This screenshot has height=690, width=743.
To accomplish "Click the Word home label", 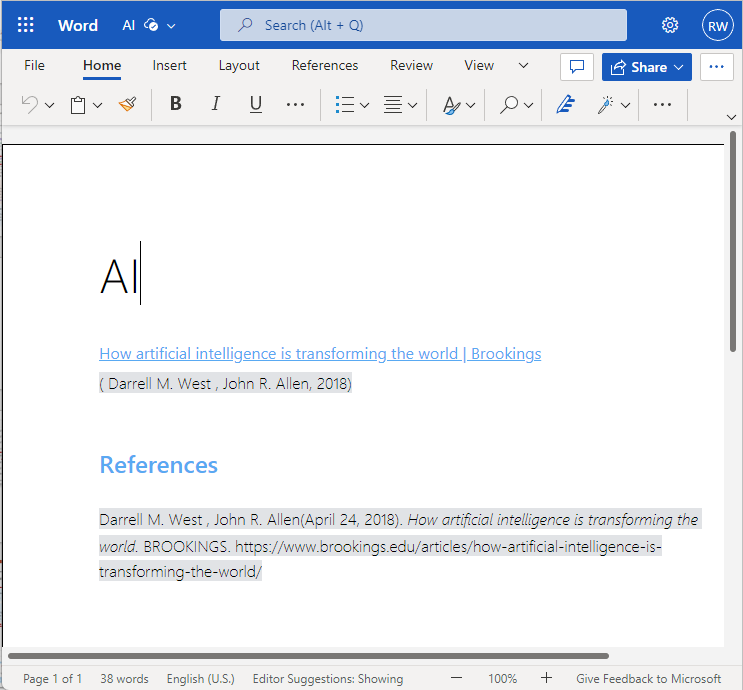I will coord(78,25).
